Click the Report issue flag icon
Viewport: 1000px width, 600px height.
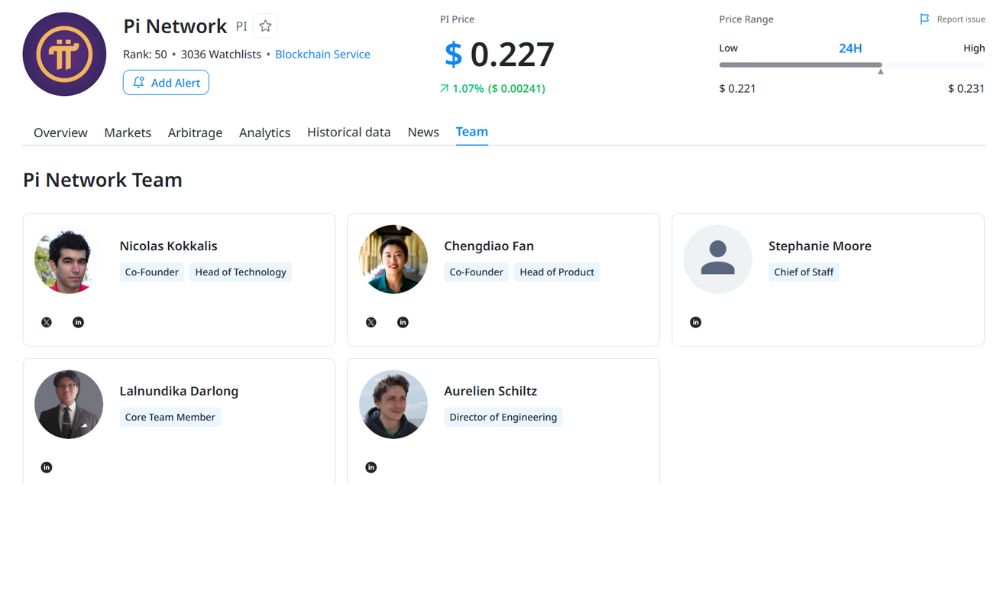[x=923, y=18]
